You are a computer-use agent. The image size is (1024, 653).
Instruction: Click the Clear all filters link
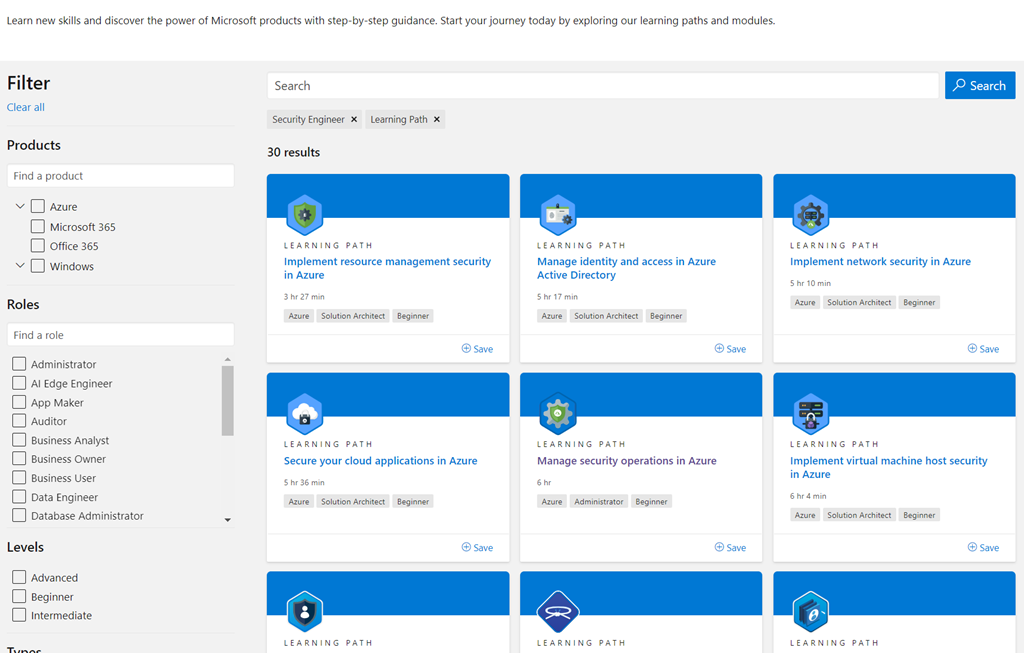tap(26, 108)
